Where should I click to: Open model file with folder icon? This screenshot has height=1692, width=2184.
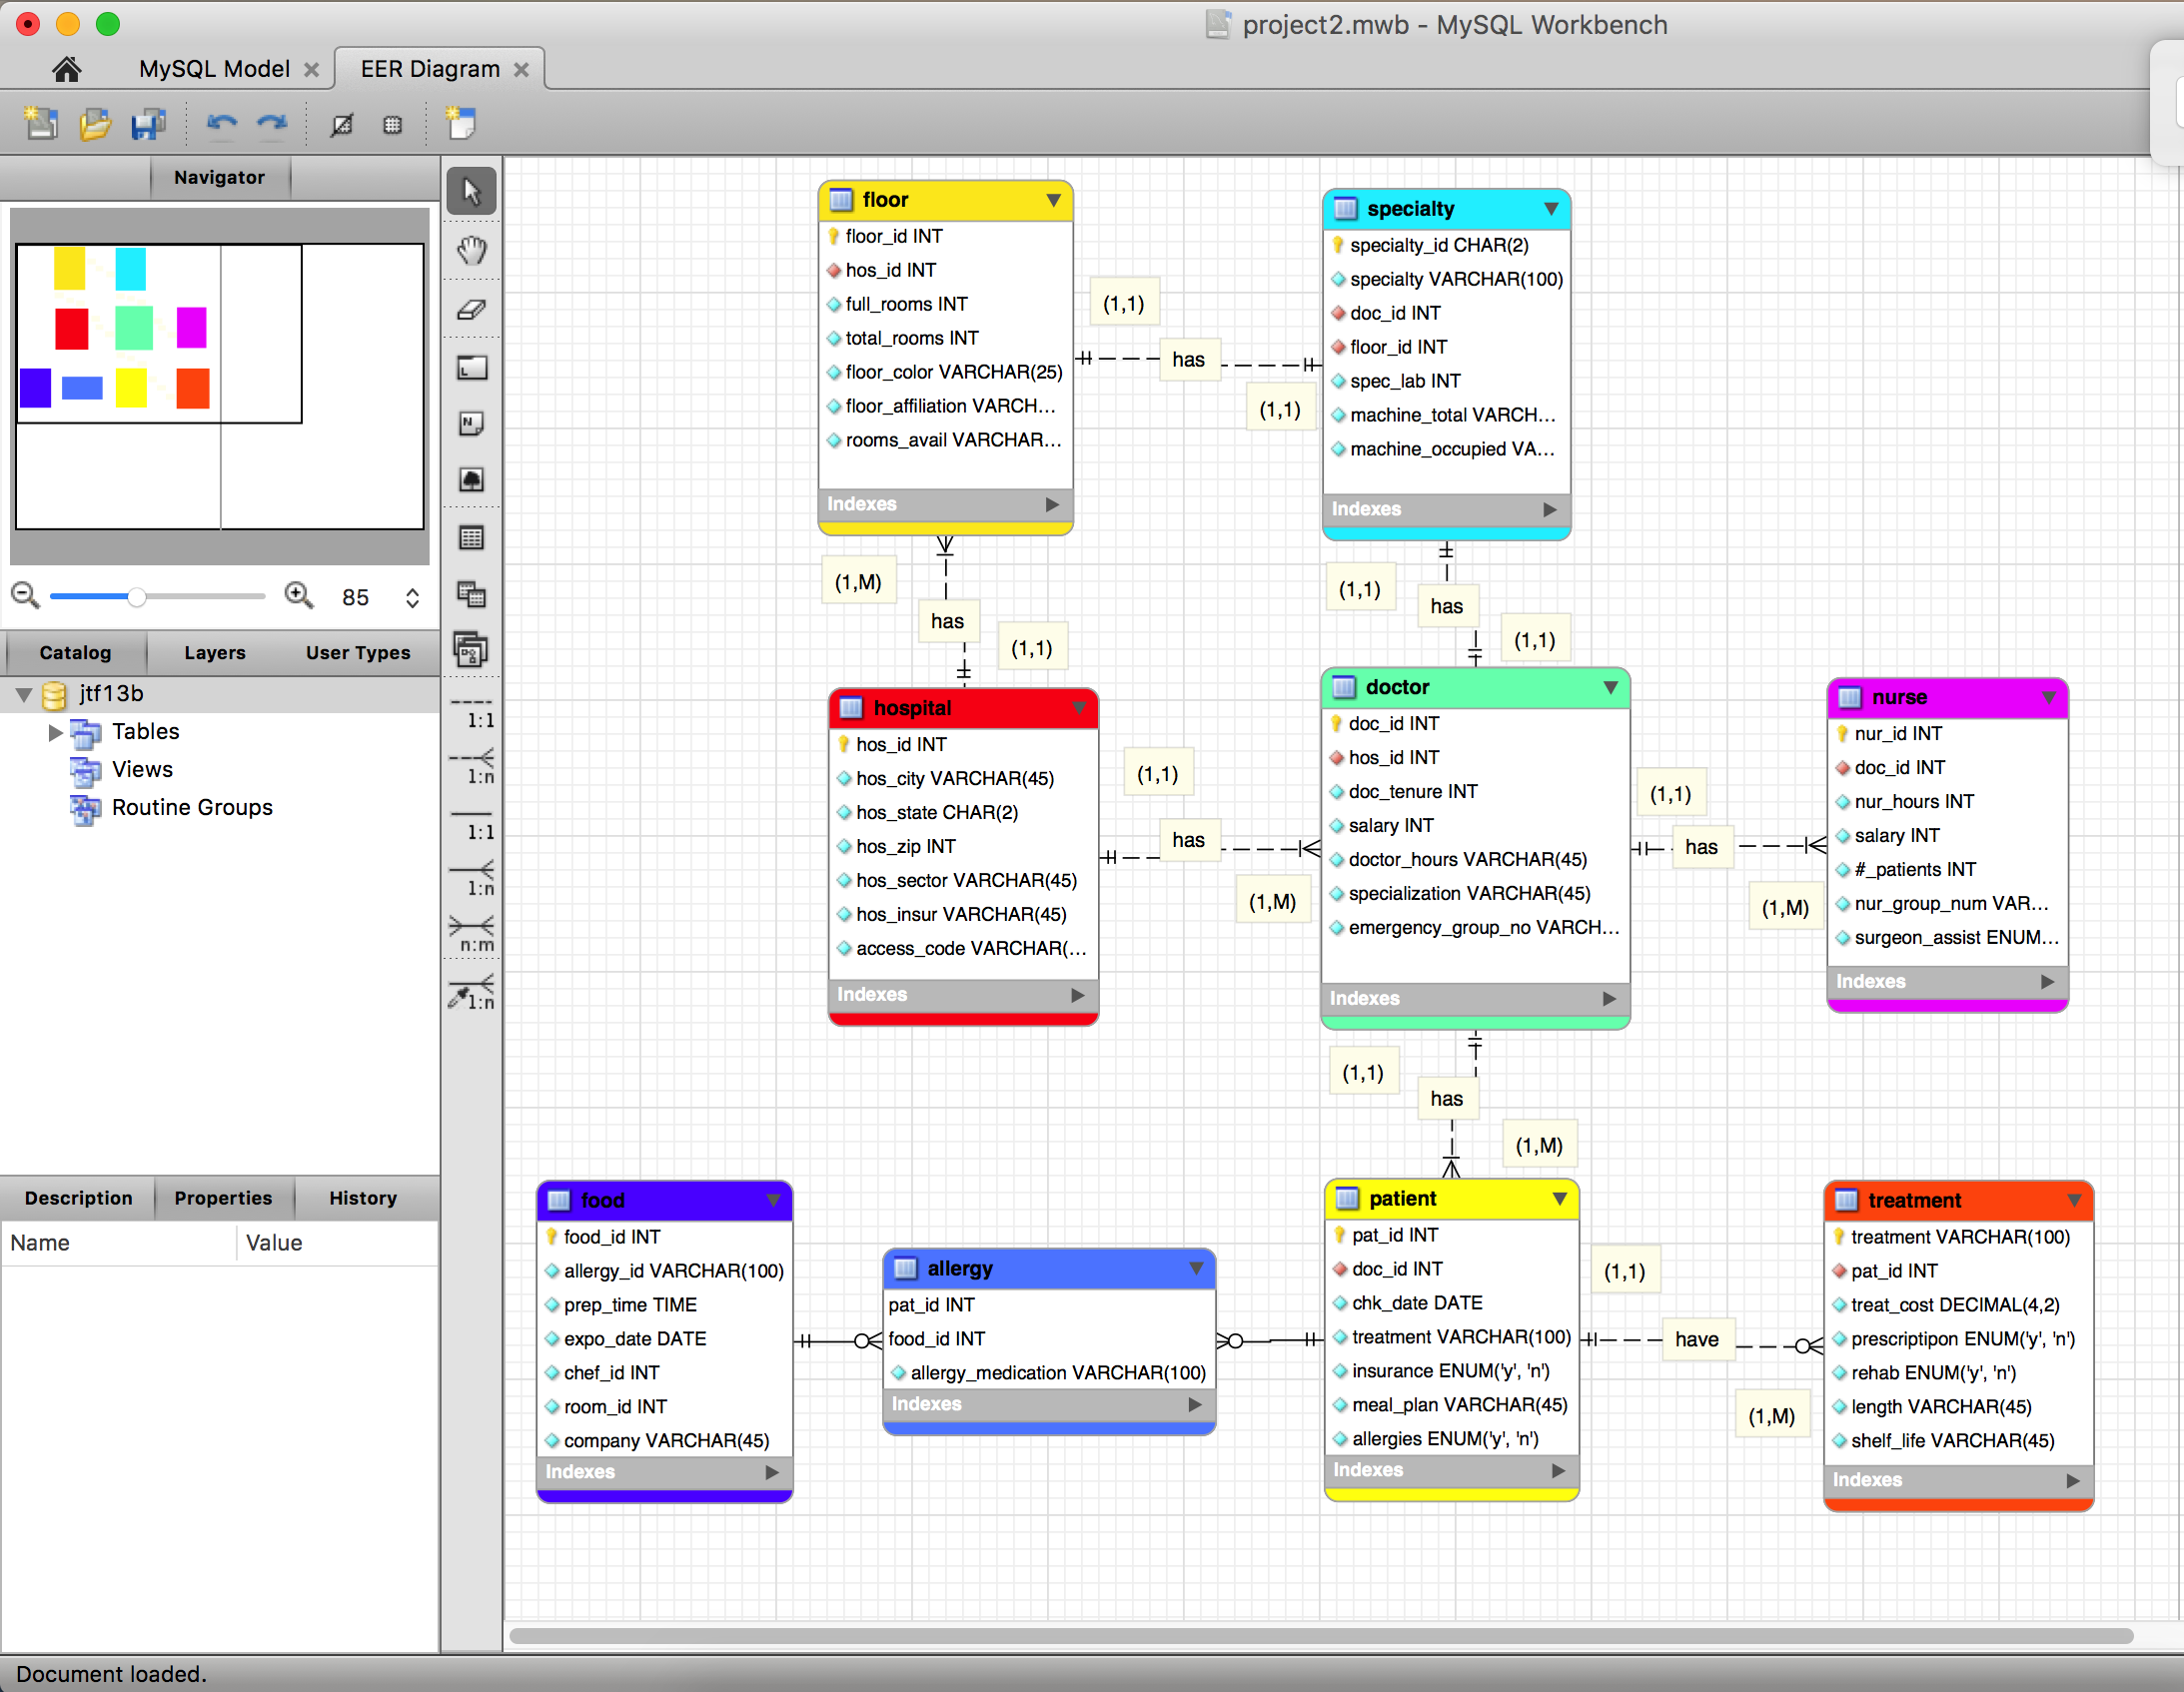tap(95, 124)
